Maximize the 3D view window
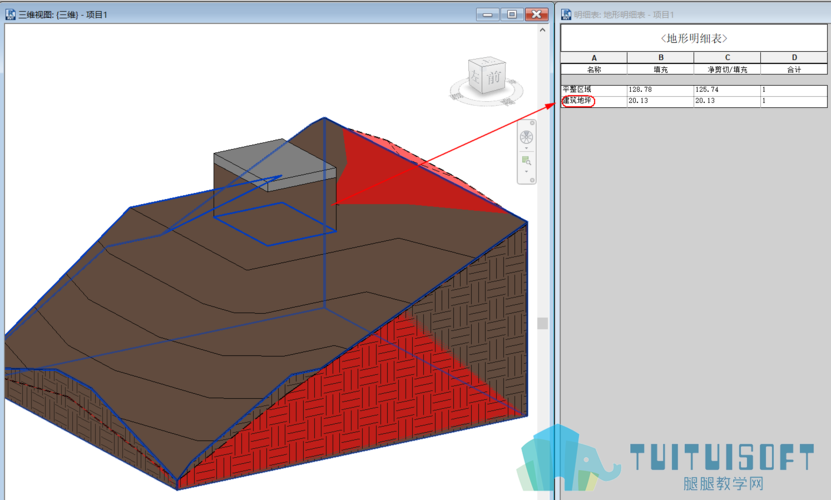Screen dimensions: 831x500 pyautogui.click(x=513, y=15)
